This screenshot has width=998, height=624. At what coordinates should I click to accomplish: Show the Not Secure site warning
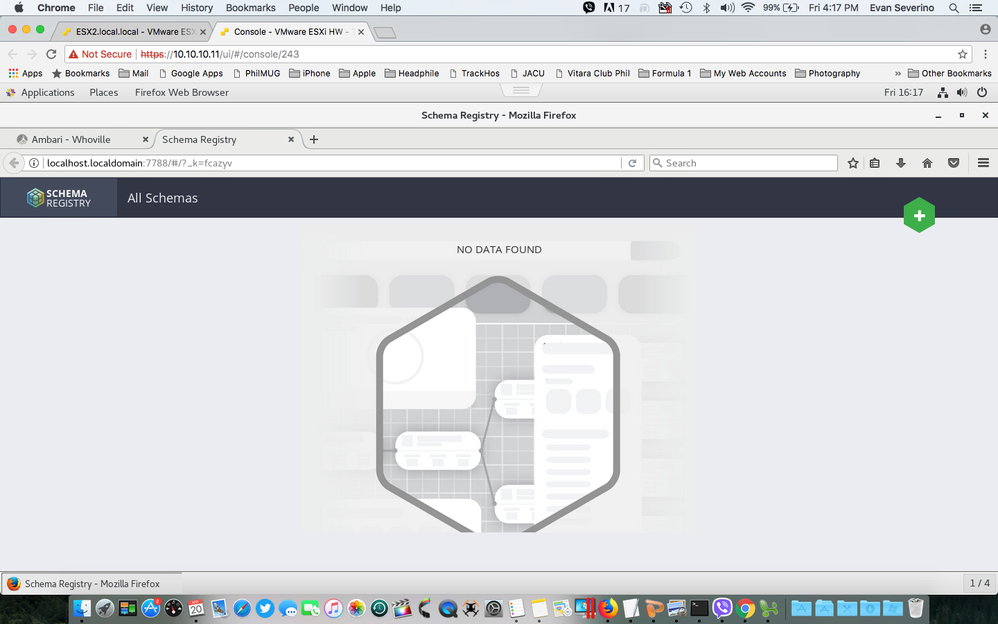click(x=100, y=54)
